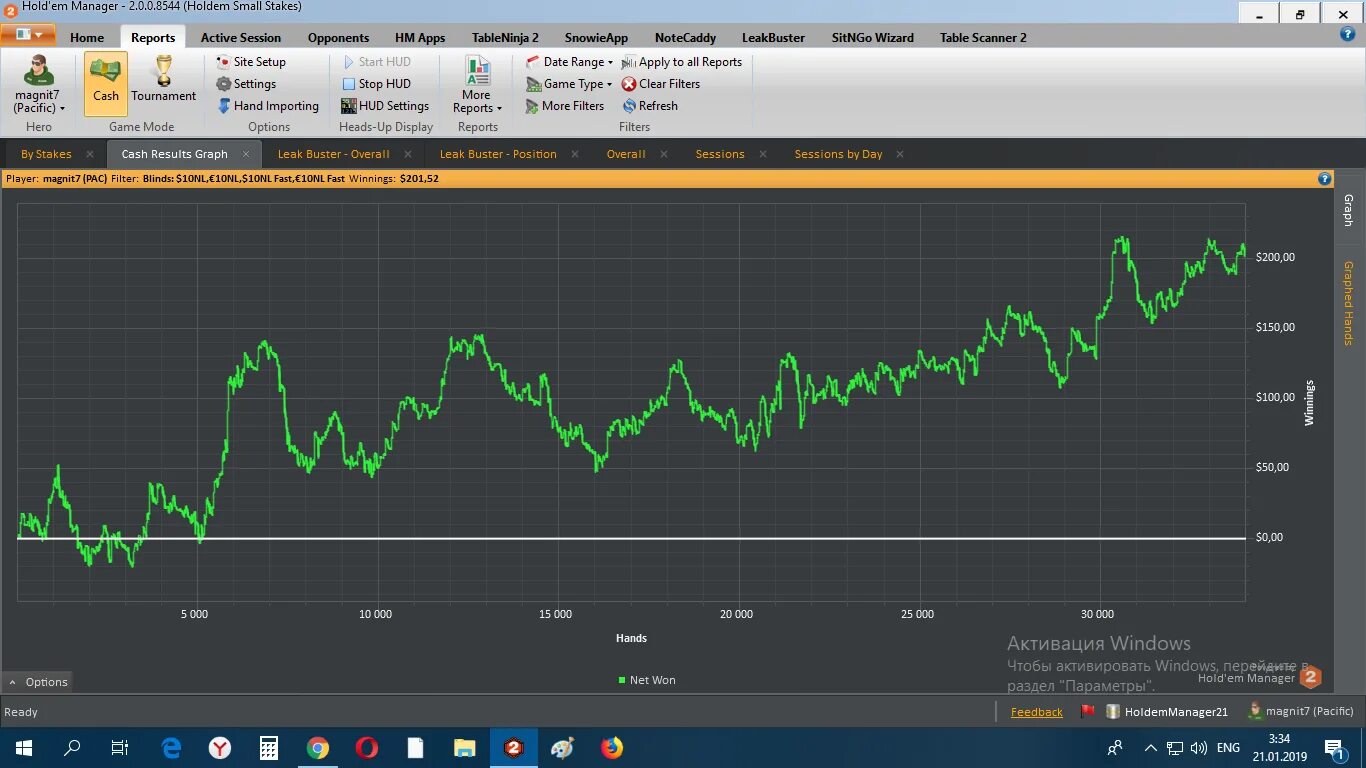Expand the Game Type filter
The height and width of the screenshot is (768, 1366).
[570, 84]
